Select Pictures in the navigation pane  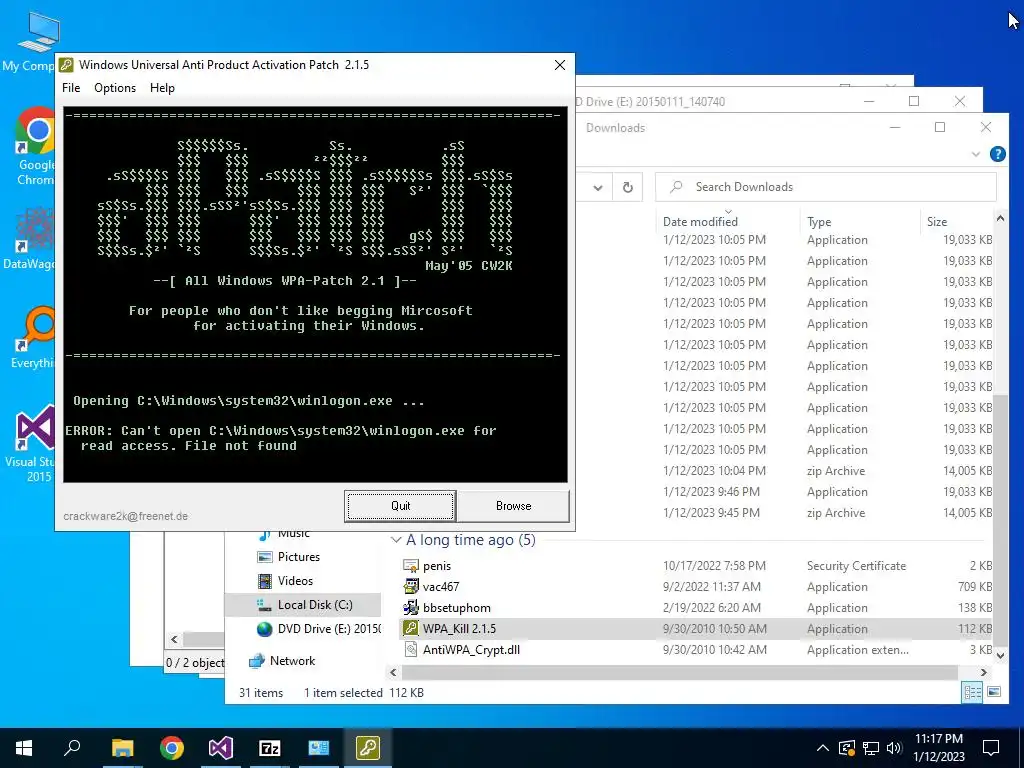[298, 556]
